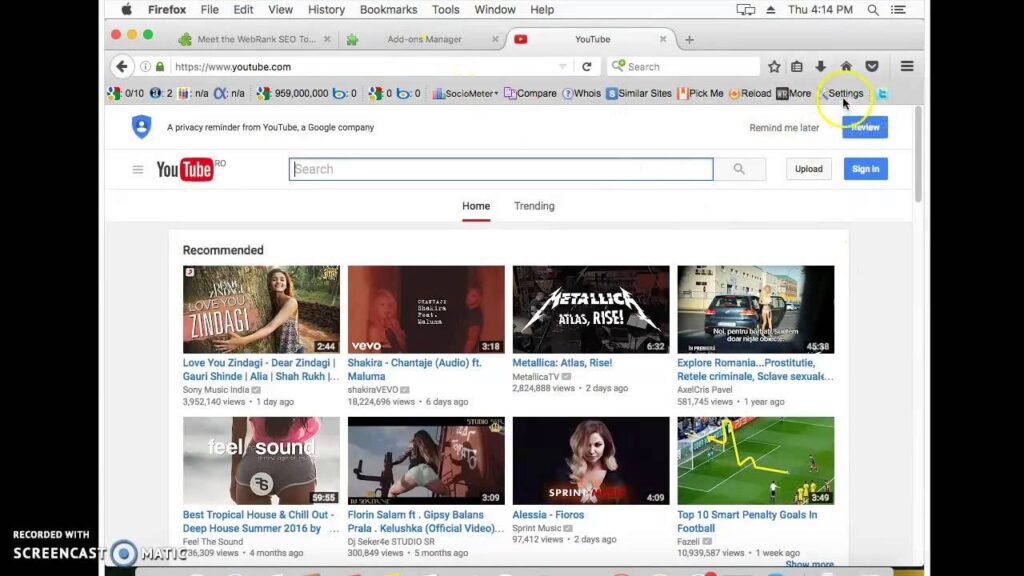Open Spotlight search in menu bar
This screenshot has height=576, width=1024.
(872, 10)
